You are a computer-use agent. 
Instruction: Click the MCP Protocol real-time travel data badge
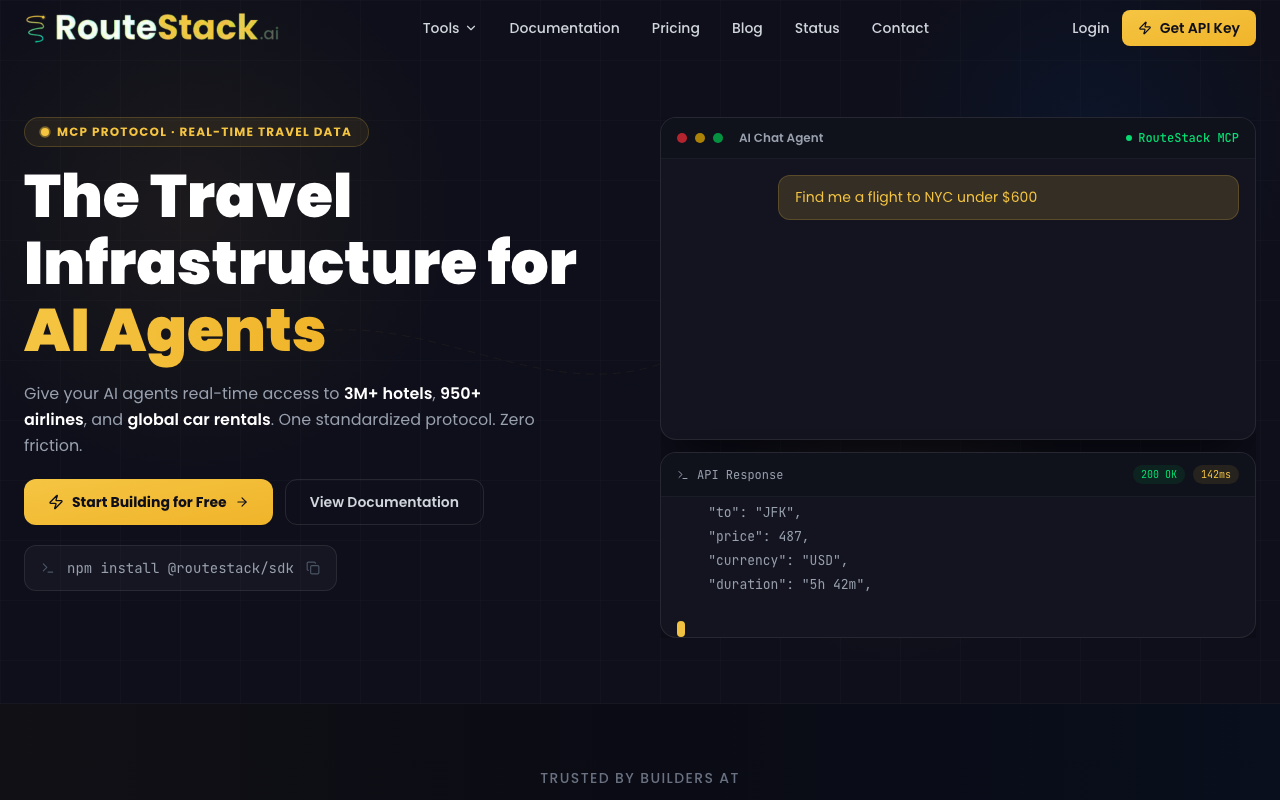[x=196, y=132]
